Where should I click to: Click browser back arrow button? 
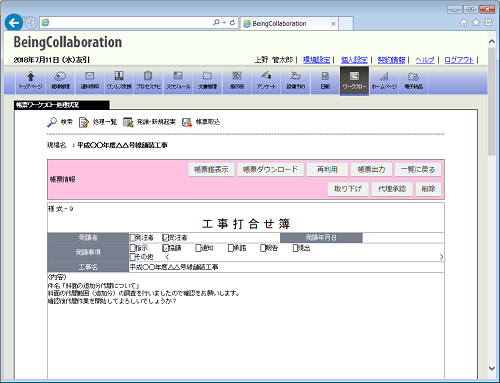[x=14, y=23]
